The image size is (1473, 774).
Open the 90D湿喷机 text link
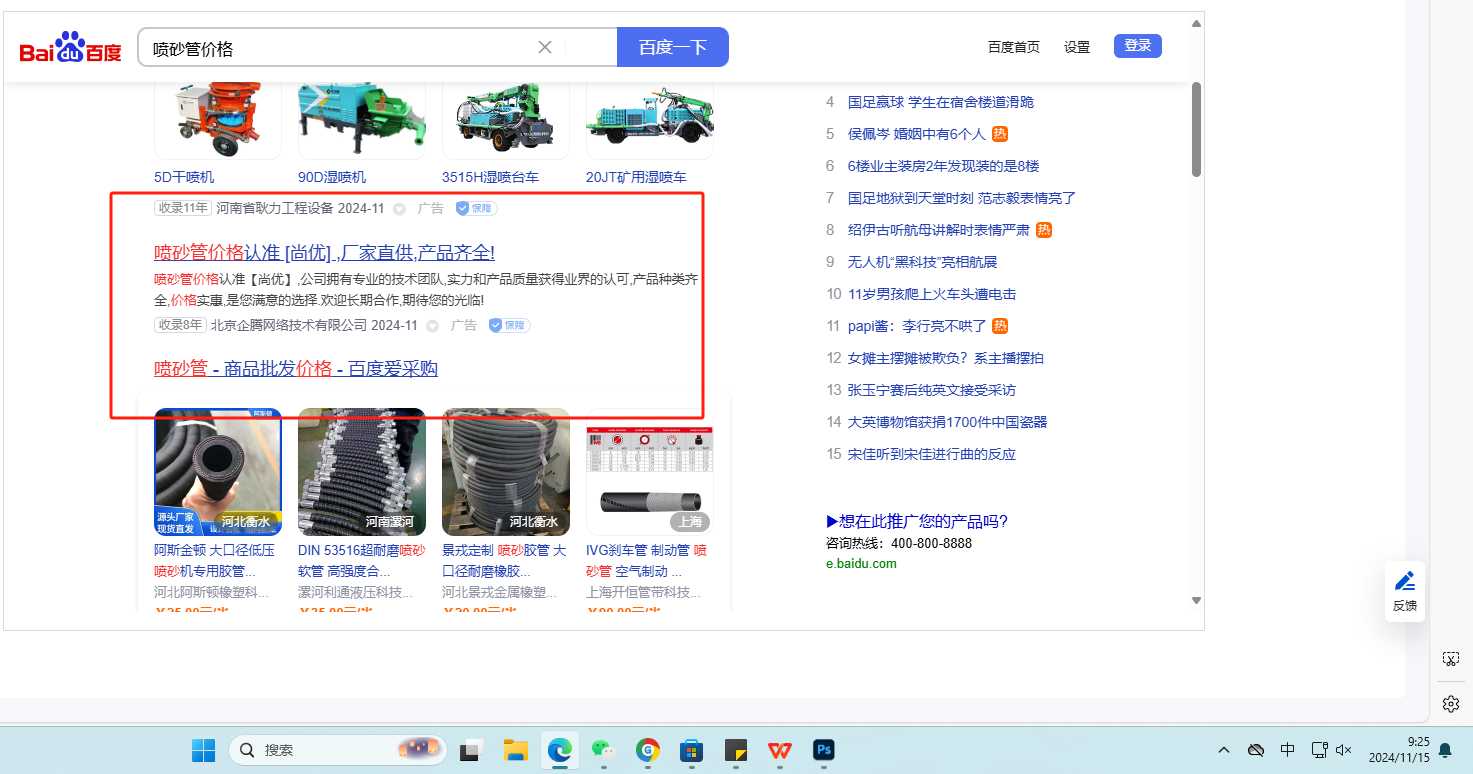point(332,177)
